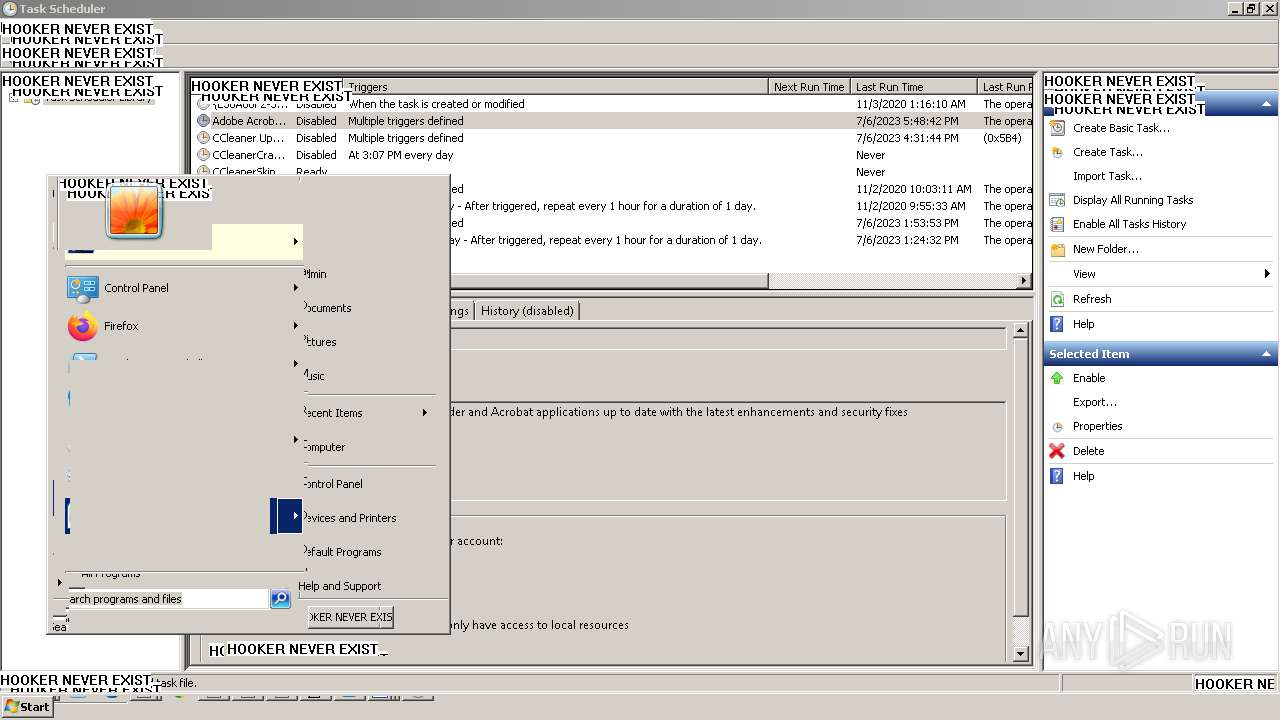Image resolution: width=1280 pixels, height=720 pixels.
Task: Click Enable All Tasks History link
Action: 1130,224
